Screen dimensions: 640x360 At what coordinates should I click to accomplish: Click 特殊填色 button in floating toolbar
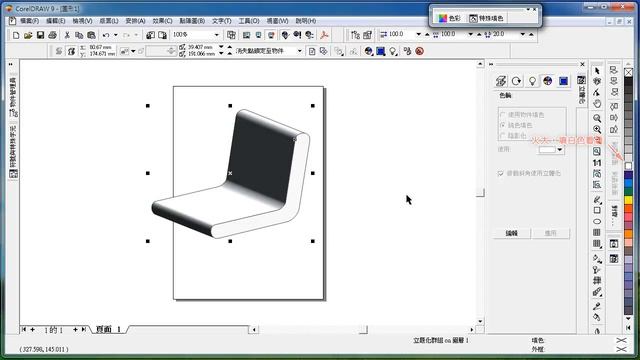pos(486,18)
